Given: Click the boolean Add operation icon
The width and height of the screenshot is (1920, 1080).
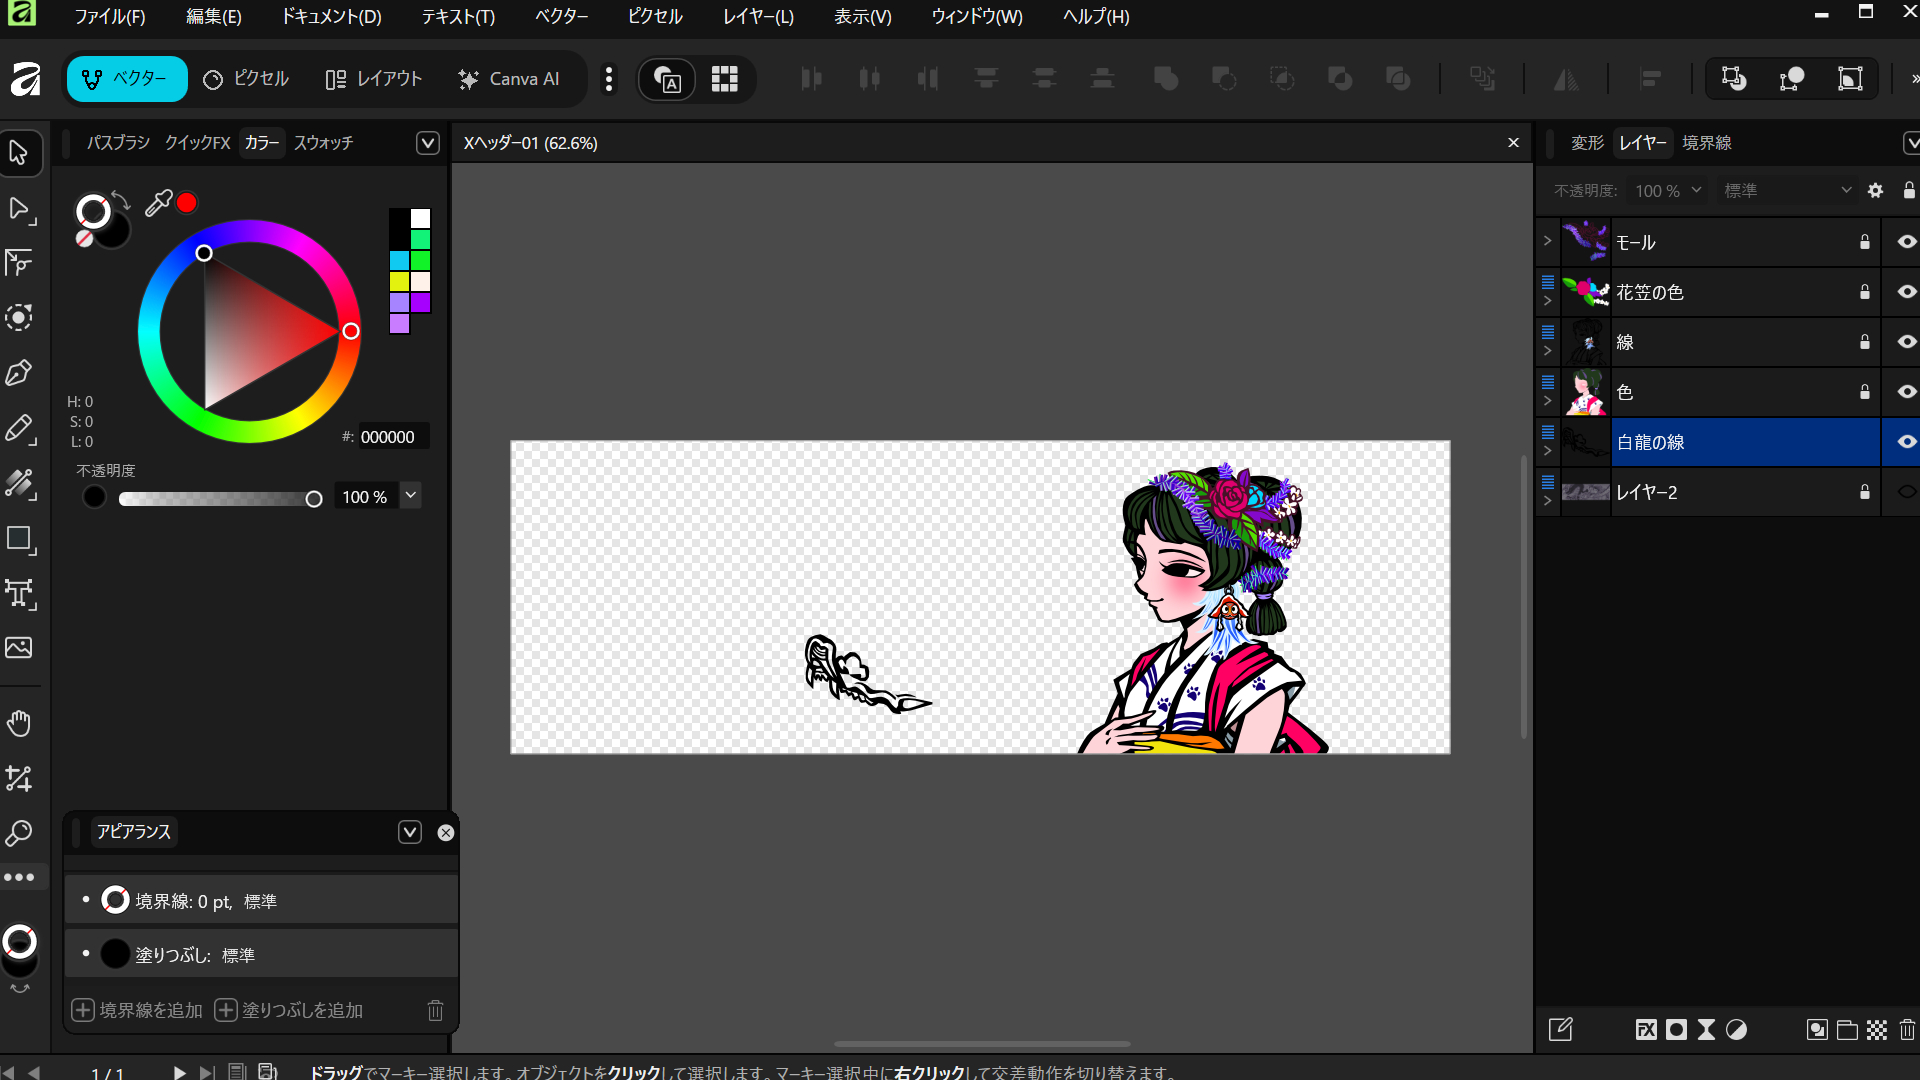Looking at the screenshot, I should [1166, 79].
